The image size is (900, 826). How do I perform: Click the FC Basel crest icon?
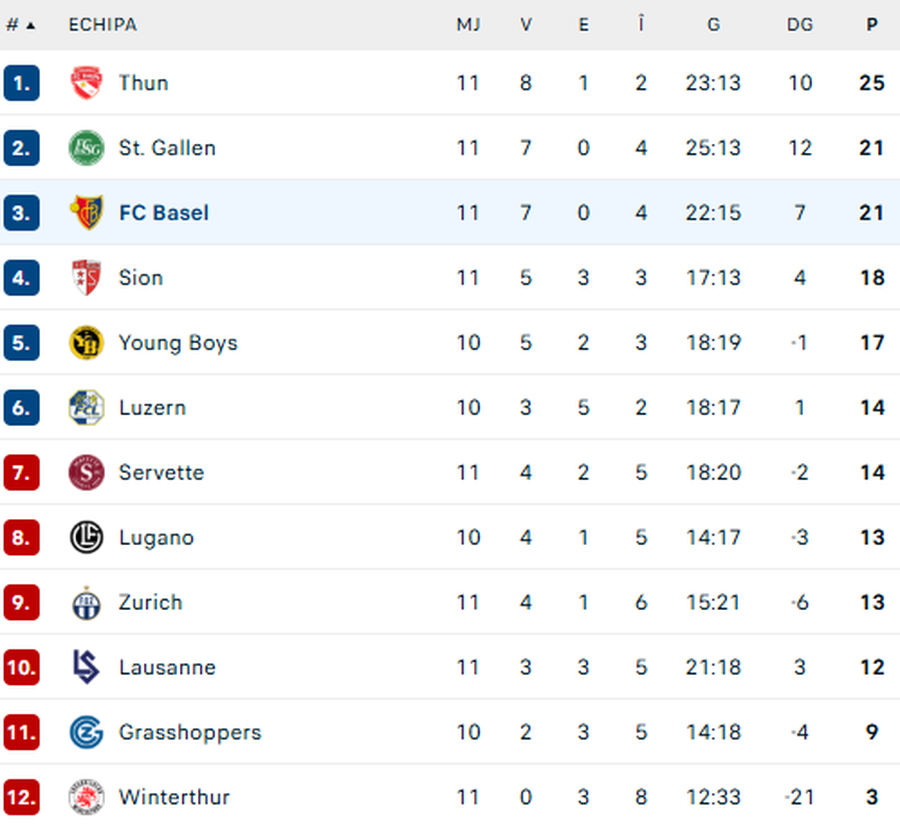[x=86, y=213]
